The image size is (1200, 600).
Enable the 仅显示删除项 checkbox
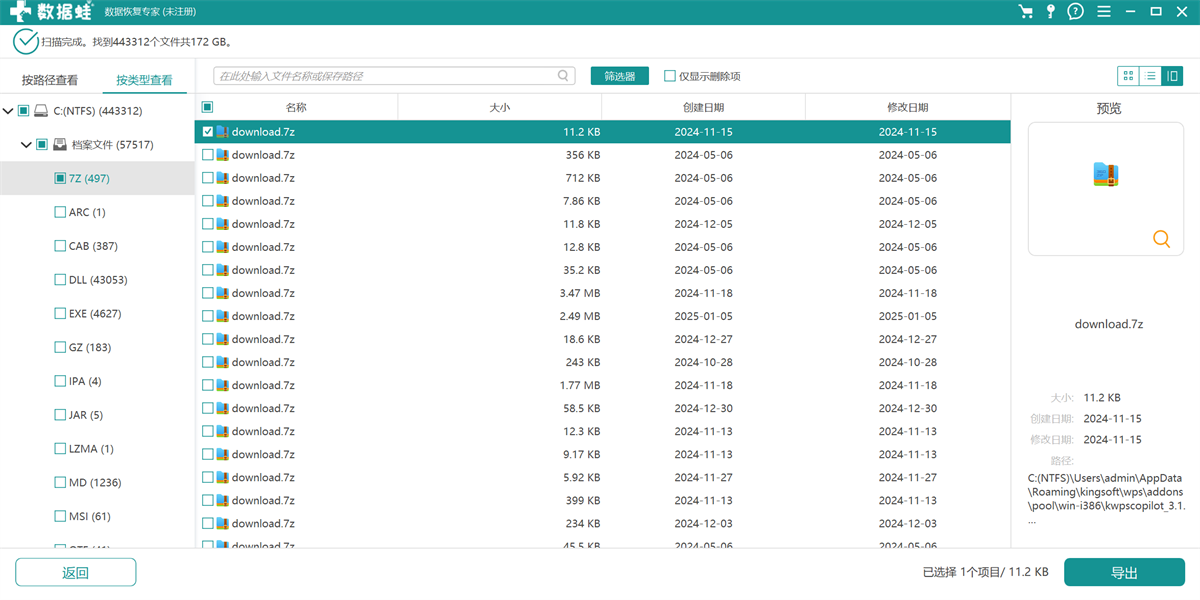[x=670, y=76]
